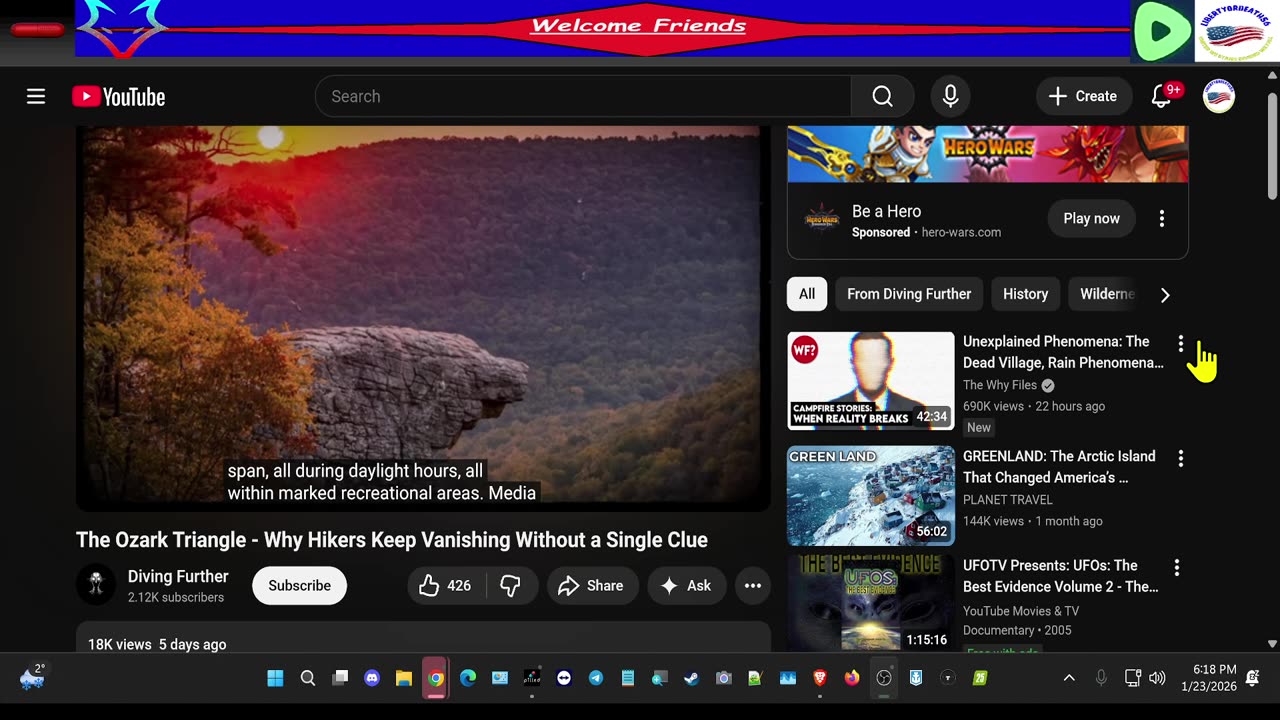This screenshot has width=1280, height=720.
Task: Open the tray microphone indicator
Action: point(1101,678)
